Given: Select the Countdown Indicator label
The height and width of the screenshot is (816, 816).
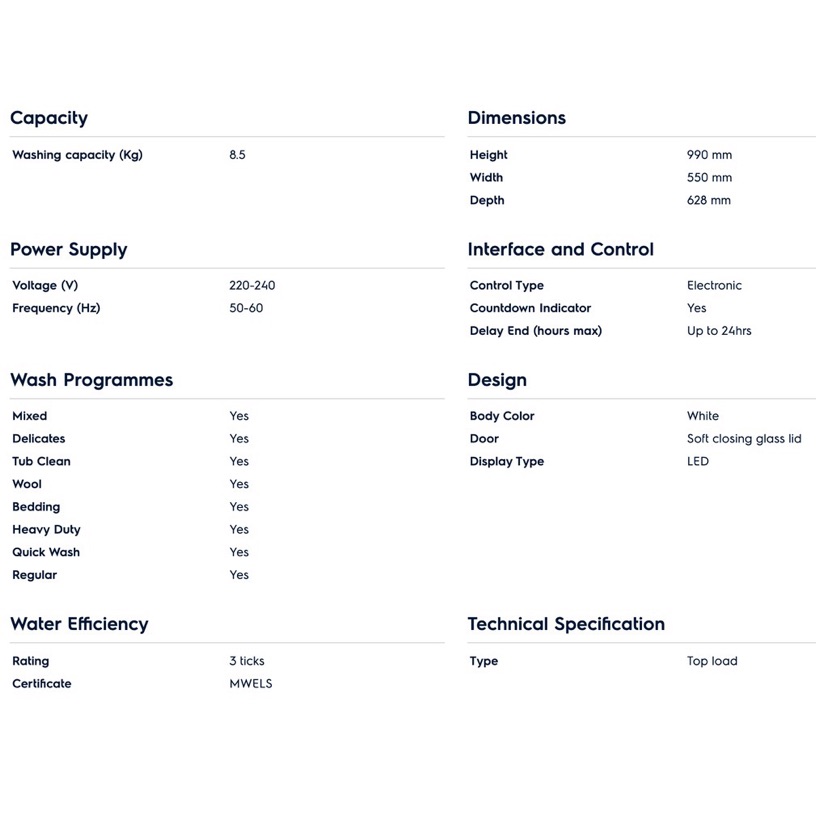Looking at the screenshot, I should pyautogui.click(x=530, y=308).
